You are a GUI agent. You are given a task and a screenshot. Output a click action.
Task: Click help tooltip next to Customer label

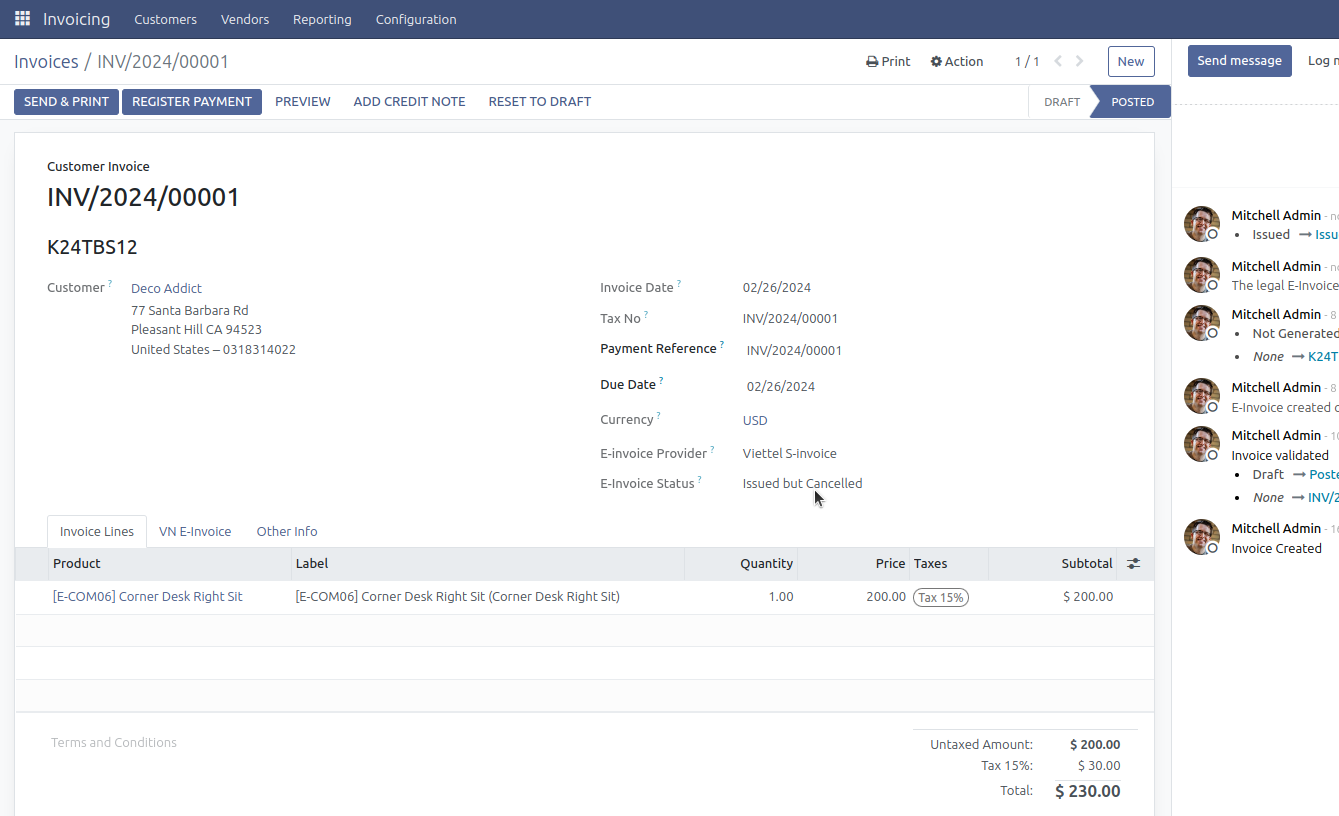[110, 284]
